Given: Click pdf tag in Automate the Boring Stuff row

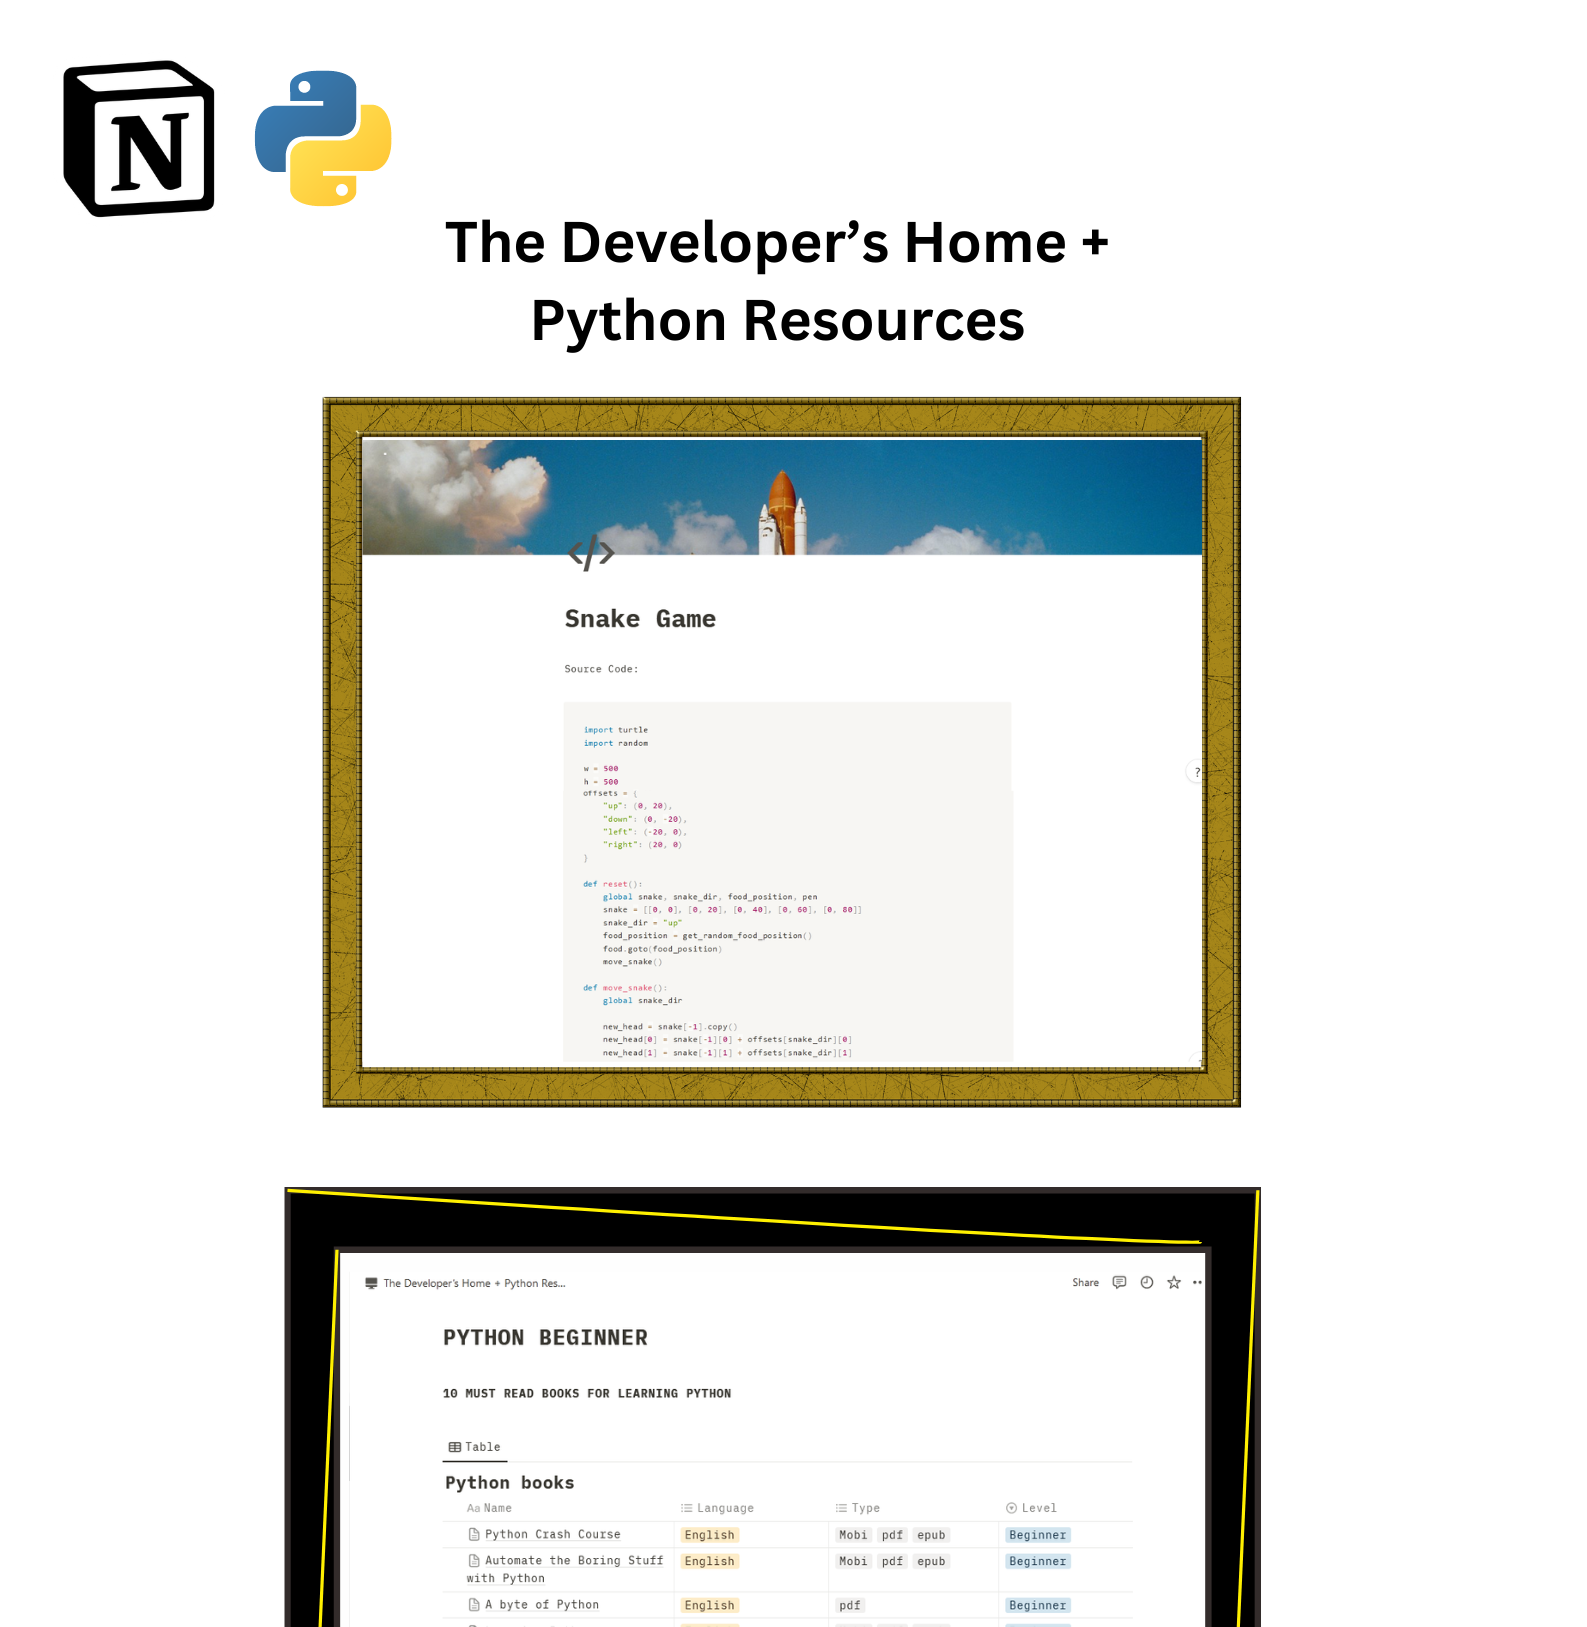Looking at the screenshot, I should 892,1561.
